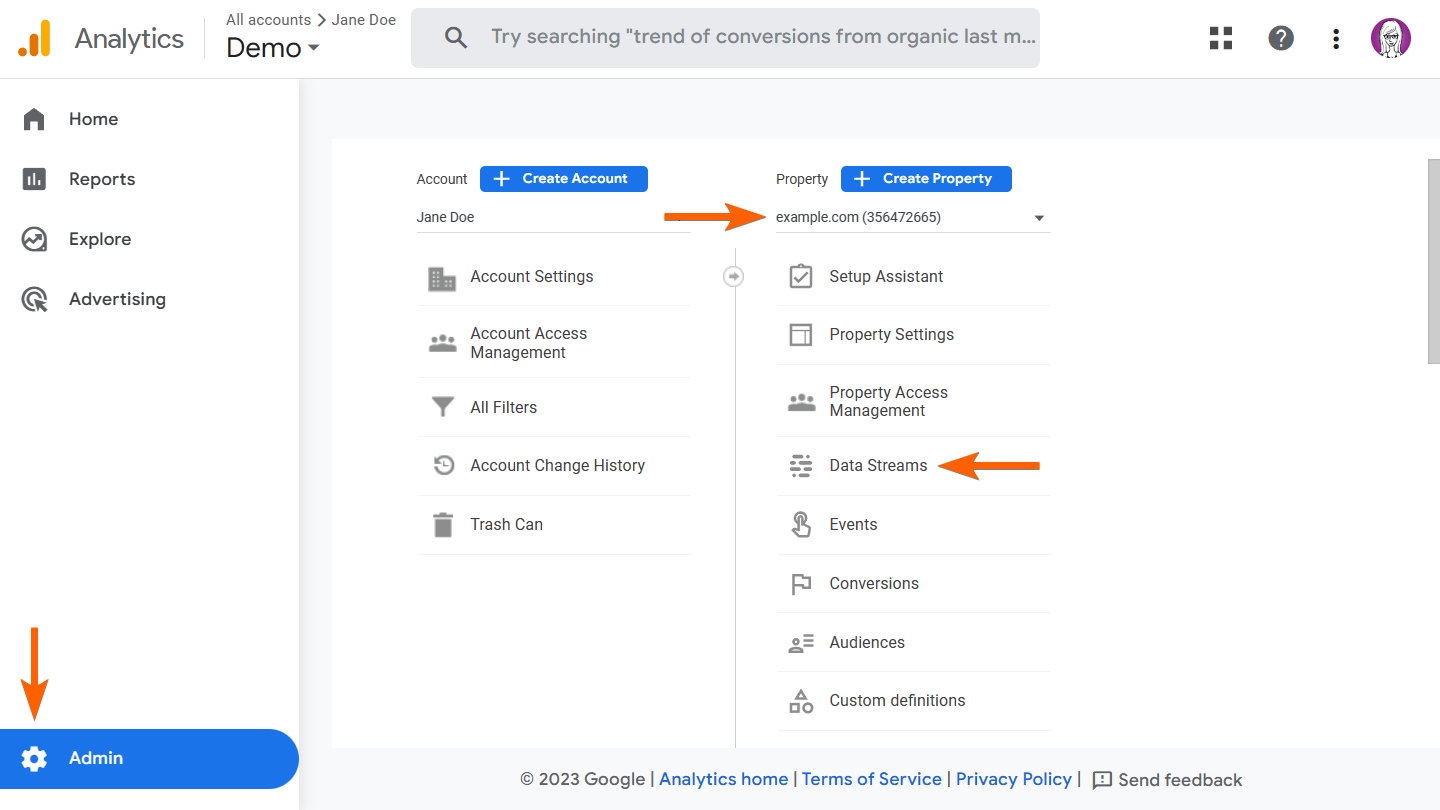Open the Google apps grid icon

tap(1221, 39)
